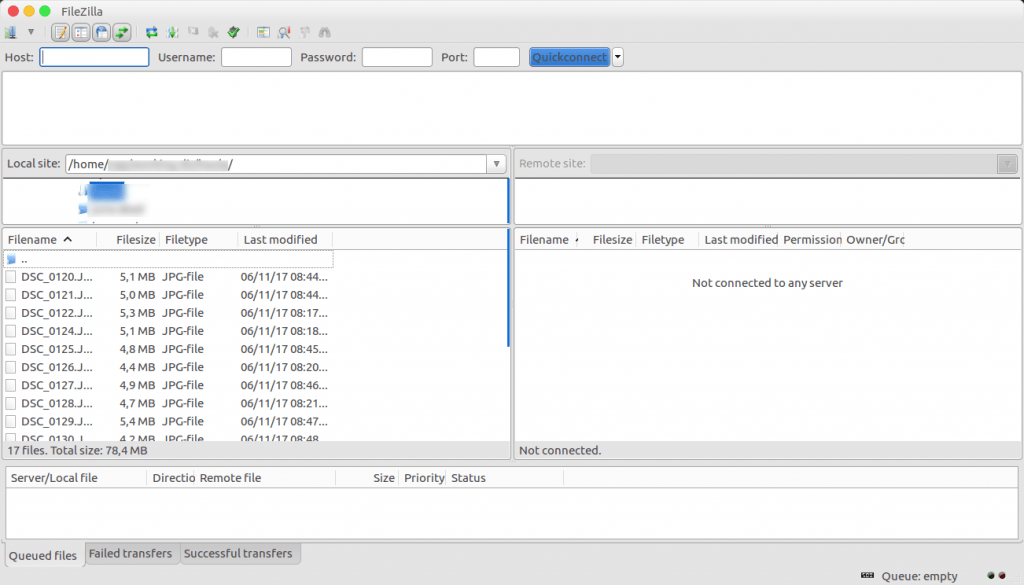Image resolution: width=1024 pixels, height=585 pixels.
Task: Process the transfer queue
Action: coord(172,32)
